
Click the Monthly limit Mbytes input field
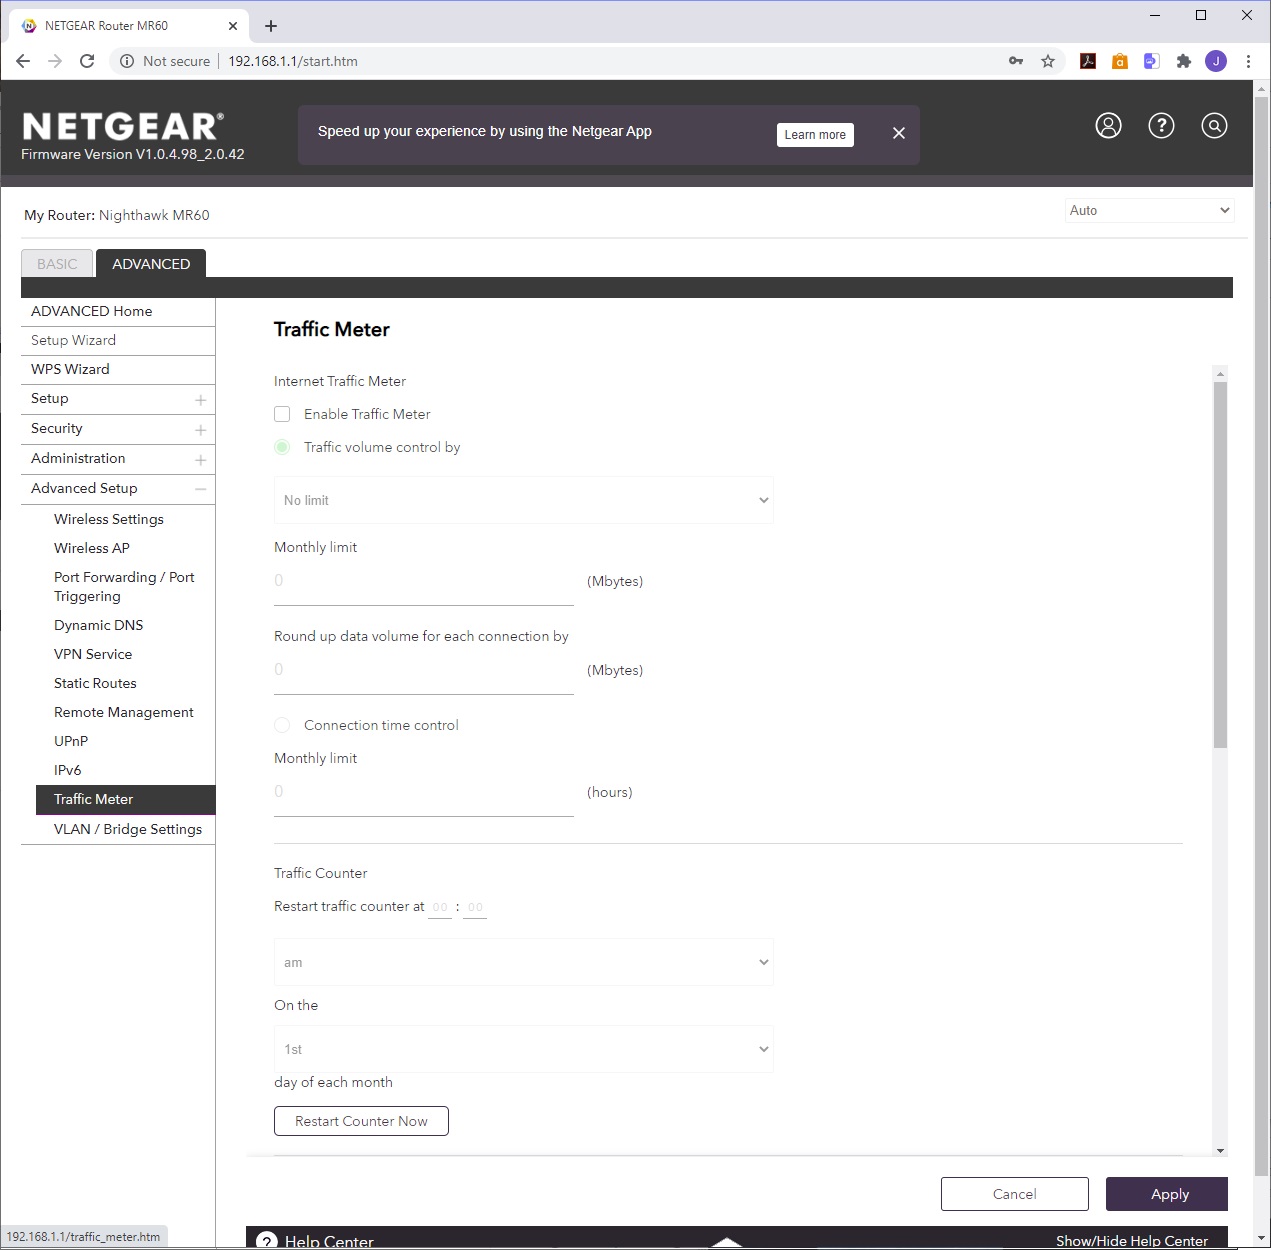423,581
